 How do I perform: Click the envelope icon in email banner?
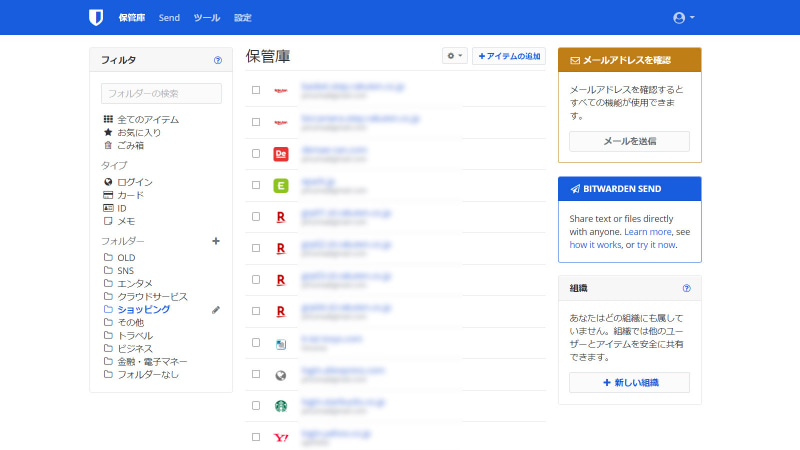[x=575, y=60]
